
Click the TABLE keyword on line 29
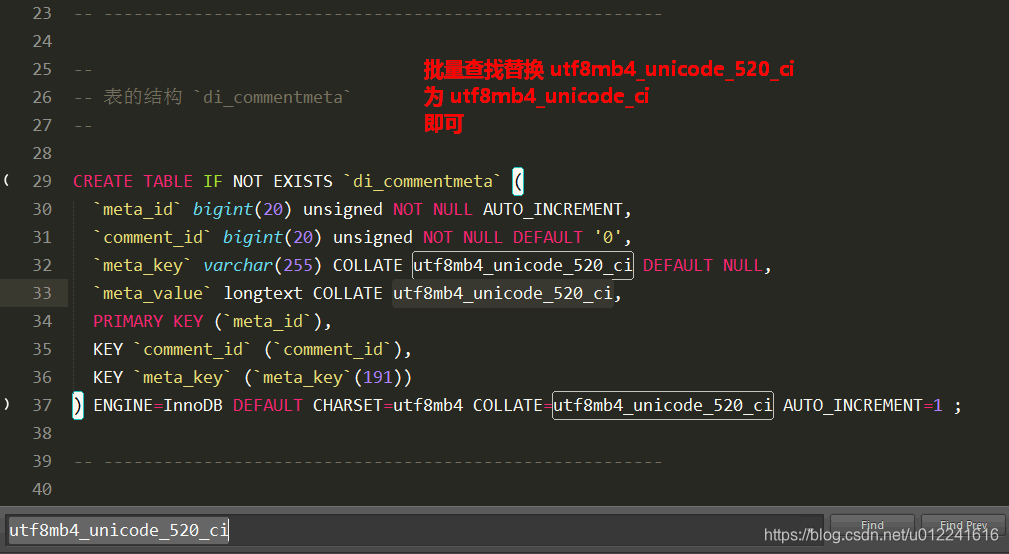[168, 181]
